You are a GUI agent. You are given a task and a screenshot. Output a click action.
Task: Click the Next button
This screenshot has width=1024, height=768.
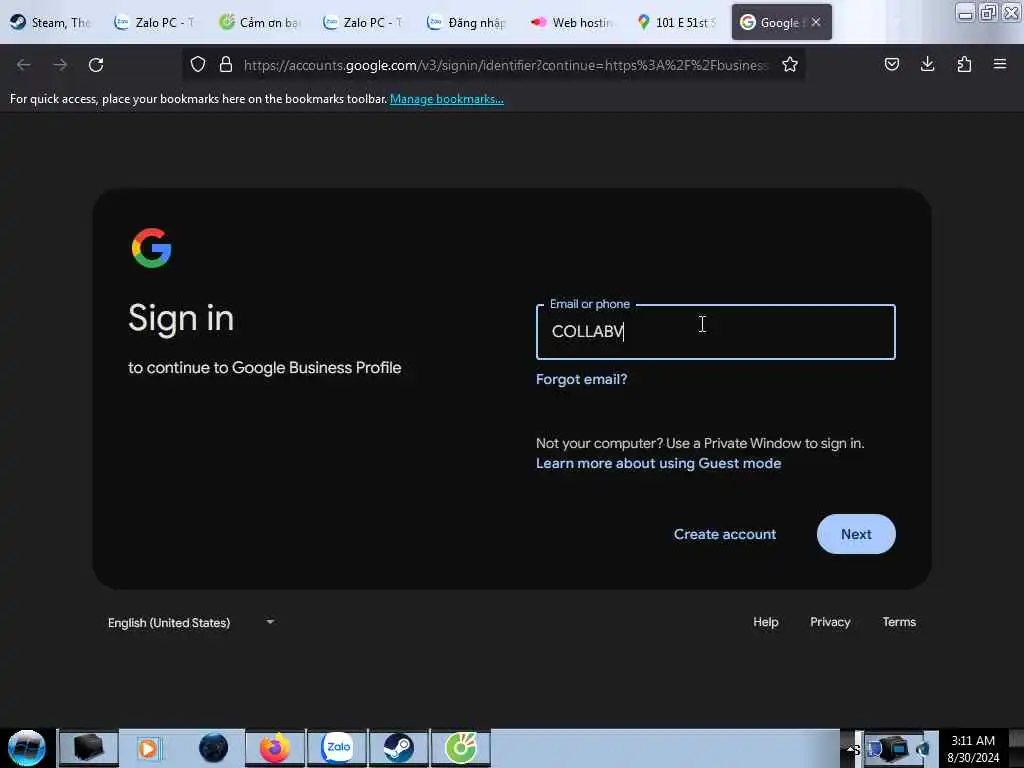pos(856,534)
